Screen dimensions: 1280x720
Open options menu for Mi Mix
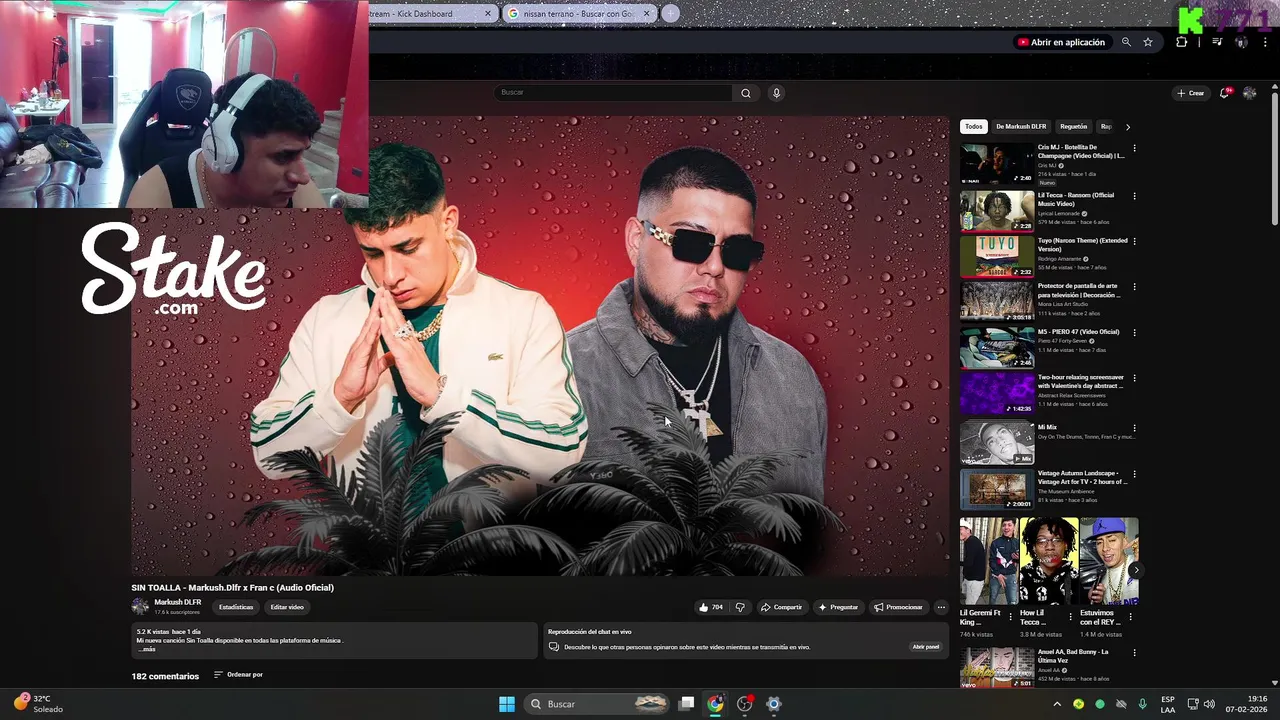coord(1134,428)
